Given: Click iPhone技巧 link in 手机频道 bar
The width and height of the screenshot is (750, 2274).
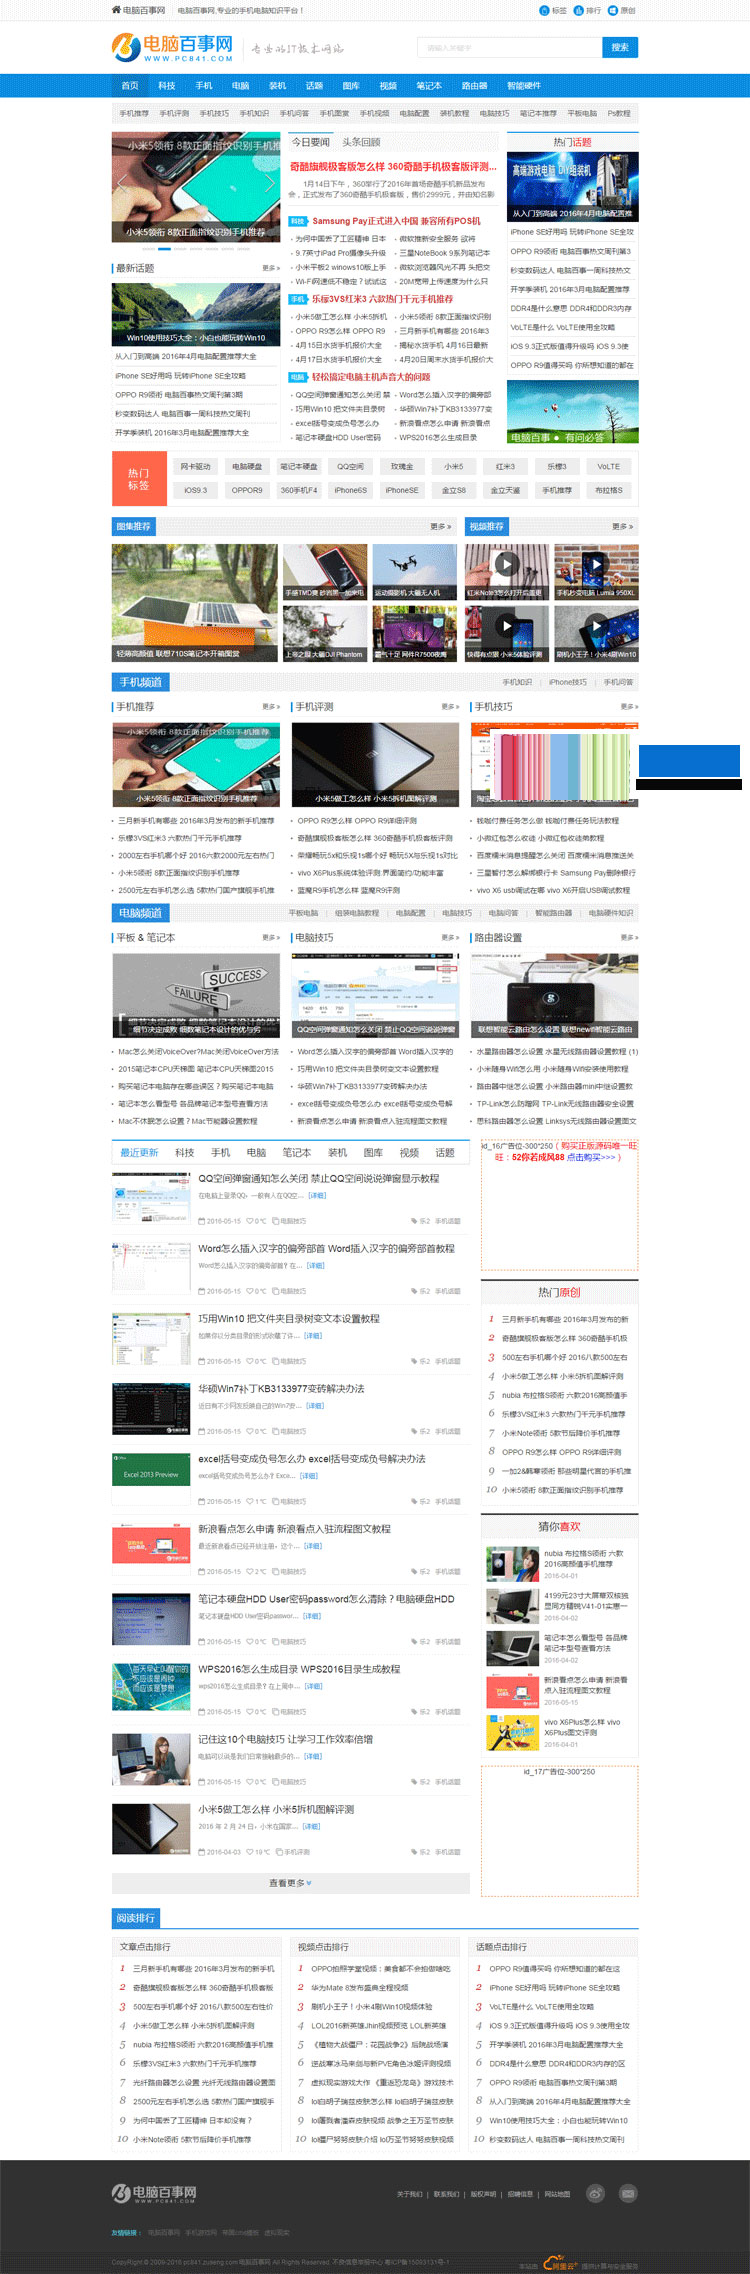Looking at the screenshot, I should (568, 682).
